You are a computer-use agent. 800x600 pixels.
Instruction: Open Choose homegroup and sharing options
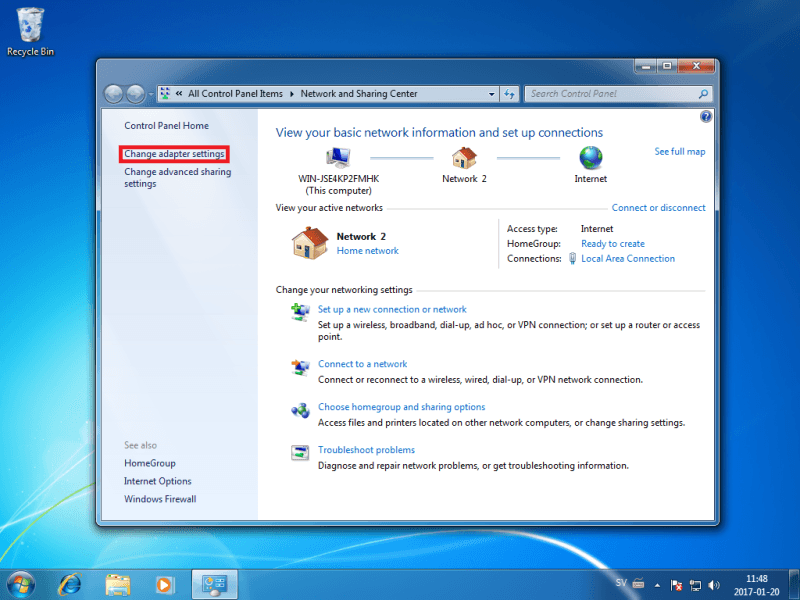click(402, 407)
